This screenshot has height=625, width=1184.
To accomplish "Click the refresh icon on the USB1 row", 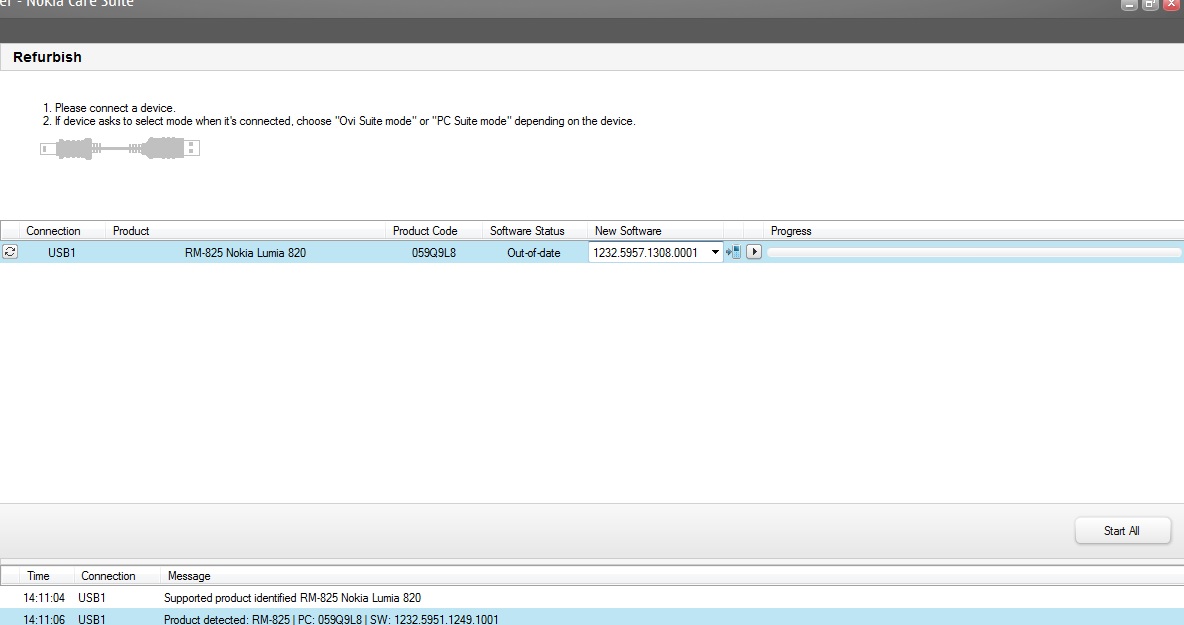I will [x=10, y=252].
